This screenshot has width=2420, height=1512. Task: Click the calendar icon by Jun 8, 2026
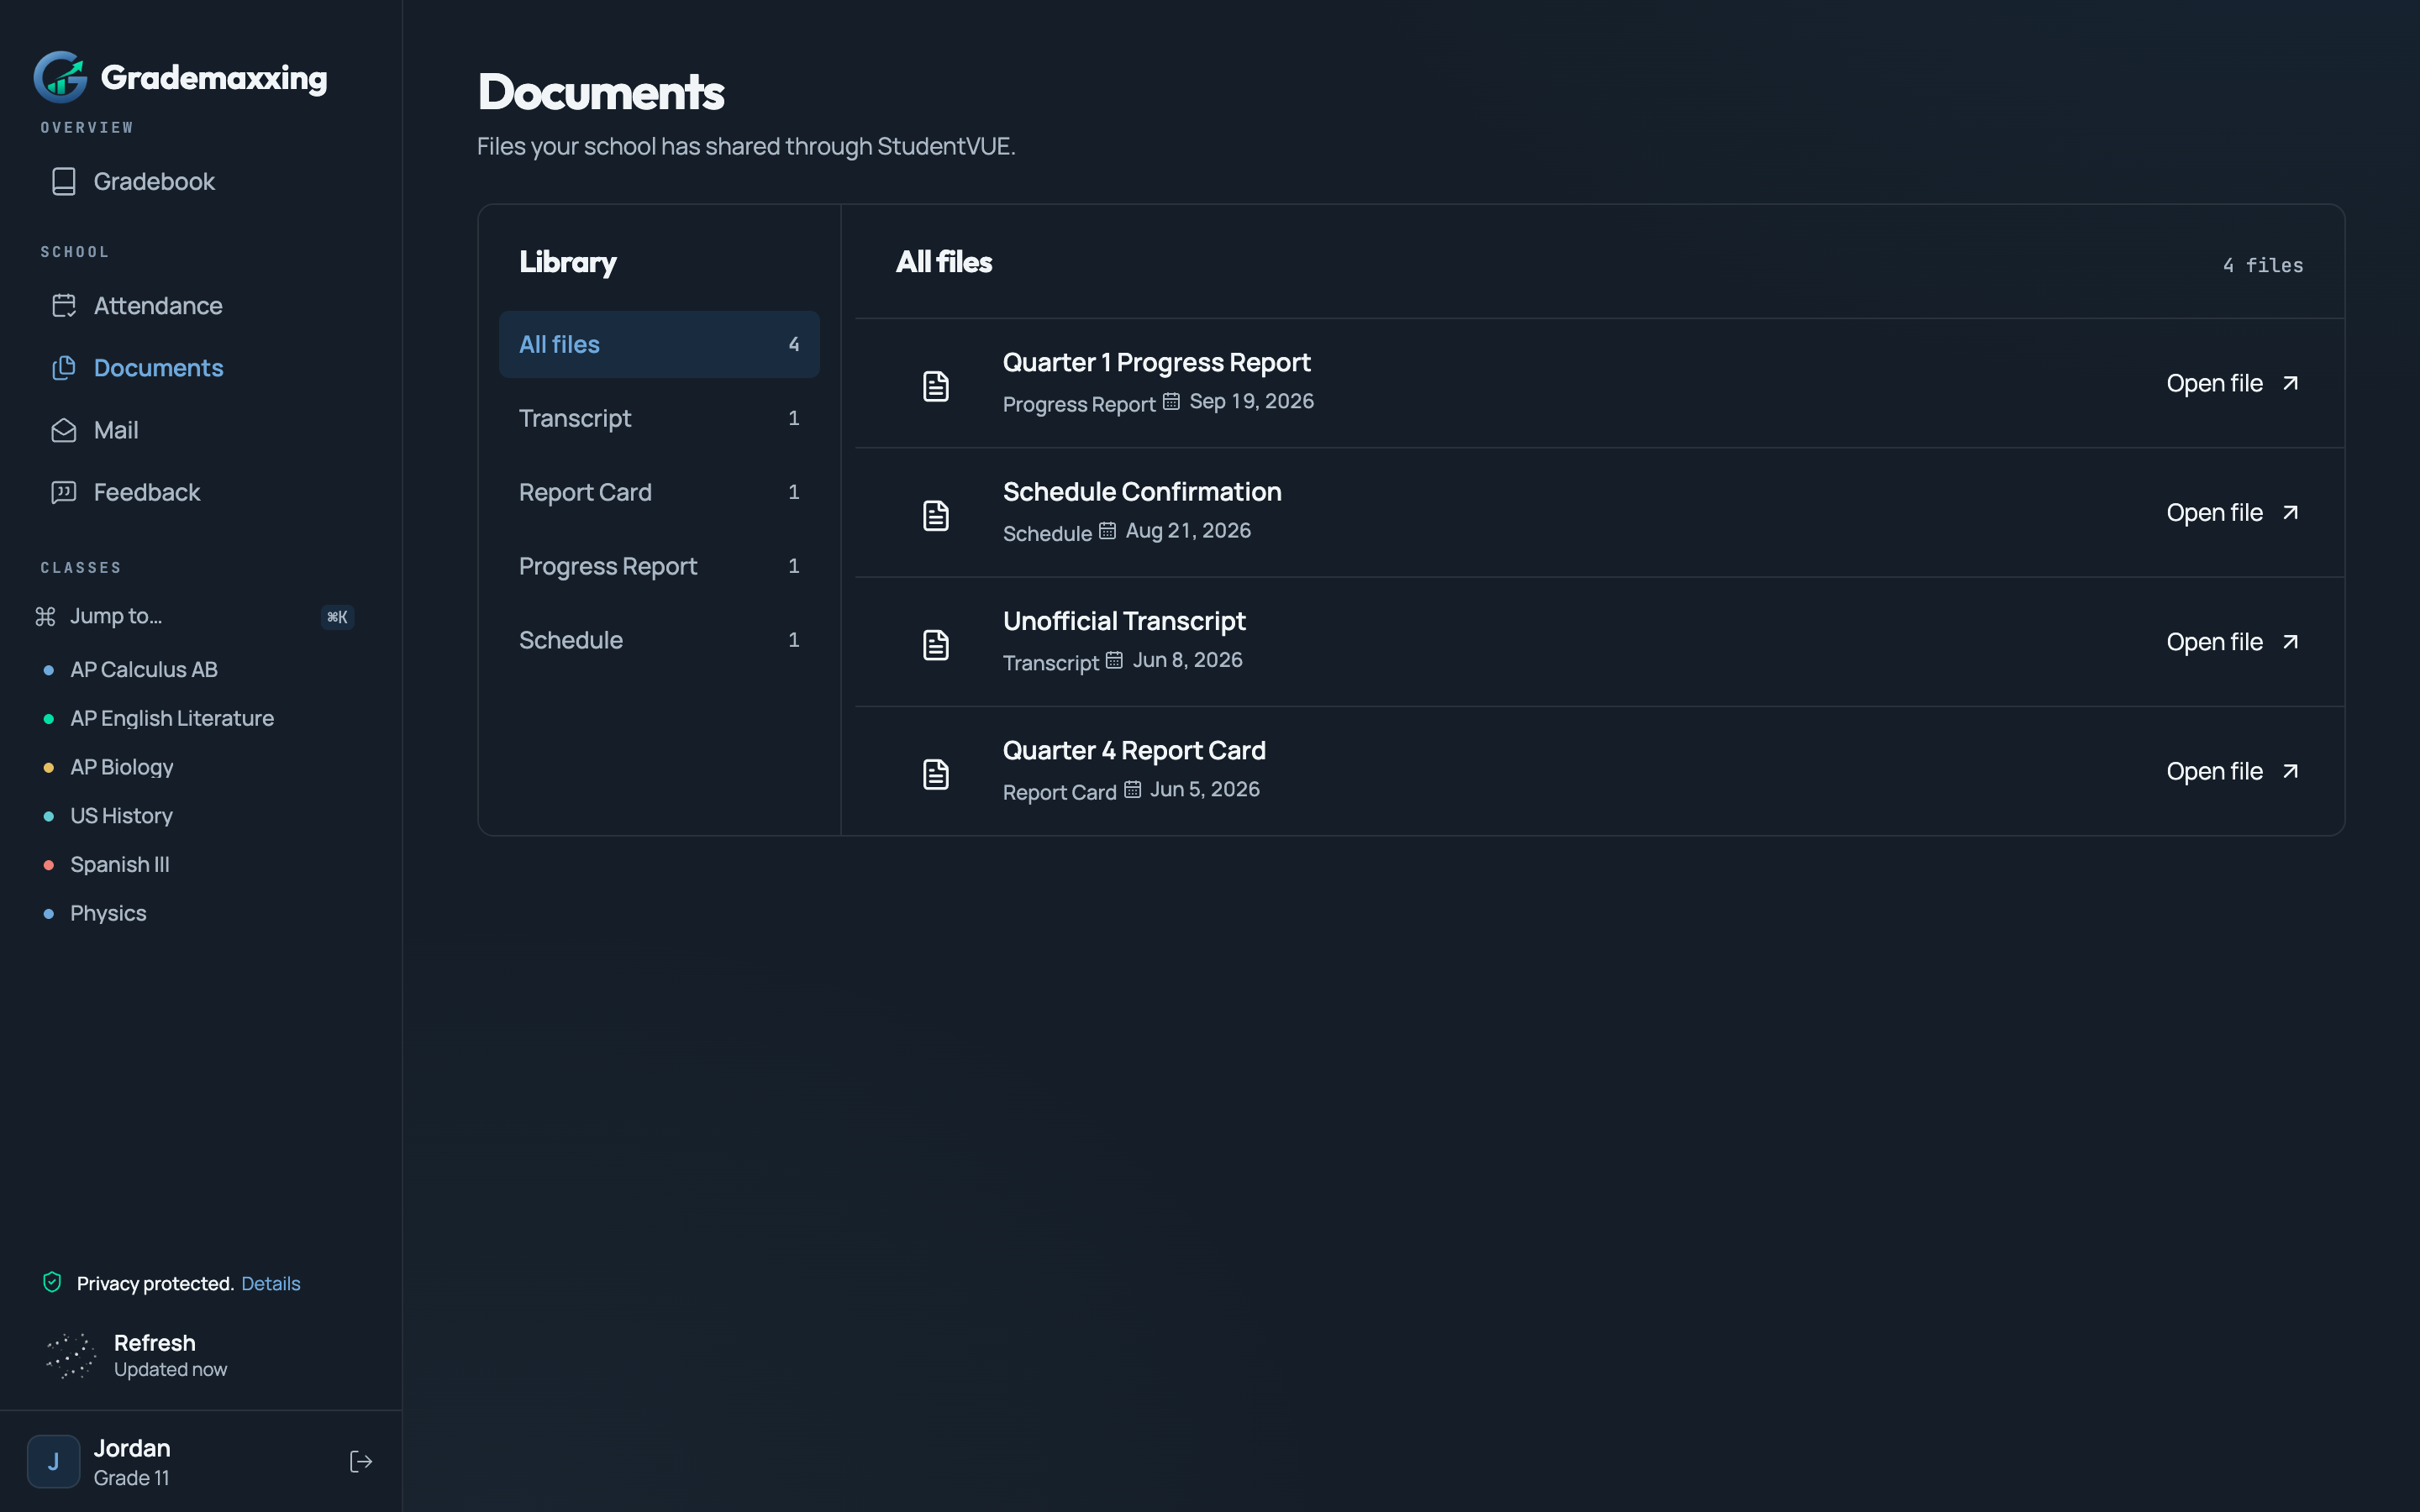1114,660
